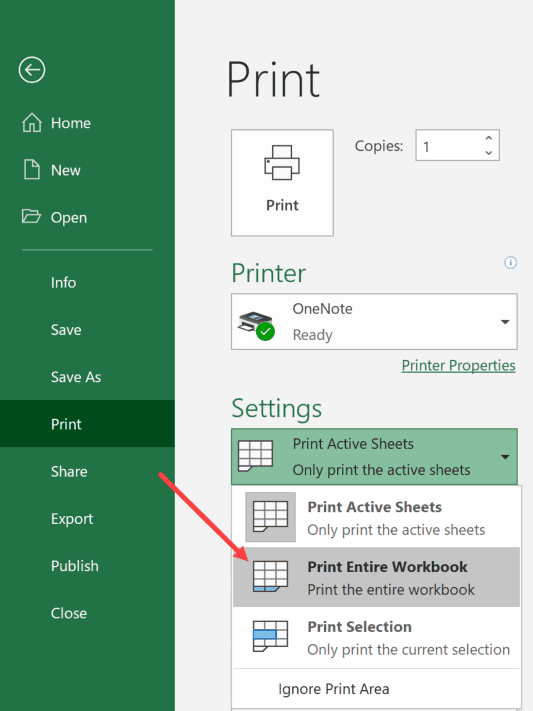Open the Share tab

[x=87, y=472]
